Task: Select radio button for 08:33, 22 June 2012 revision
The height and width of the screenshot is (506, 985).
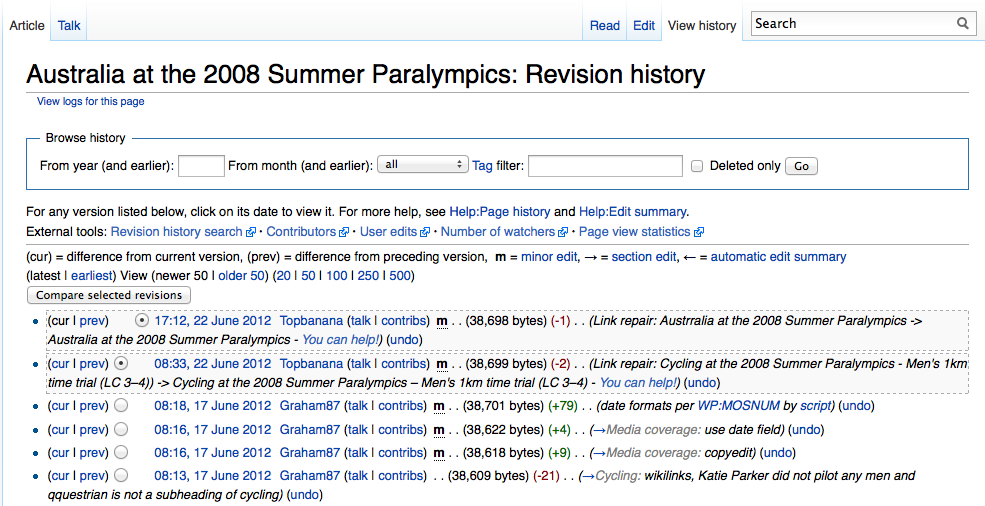Action: coord(122,363)
